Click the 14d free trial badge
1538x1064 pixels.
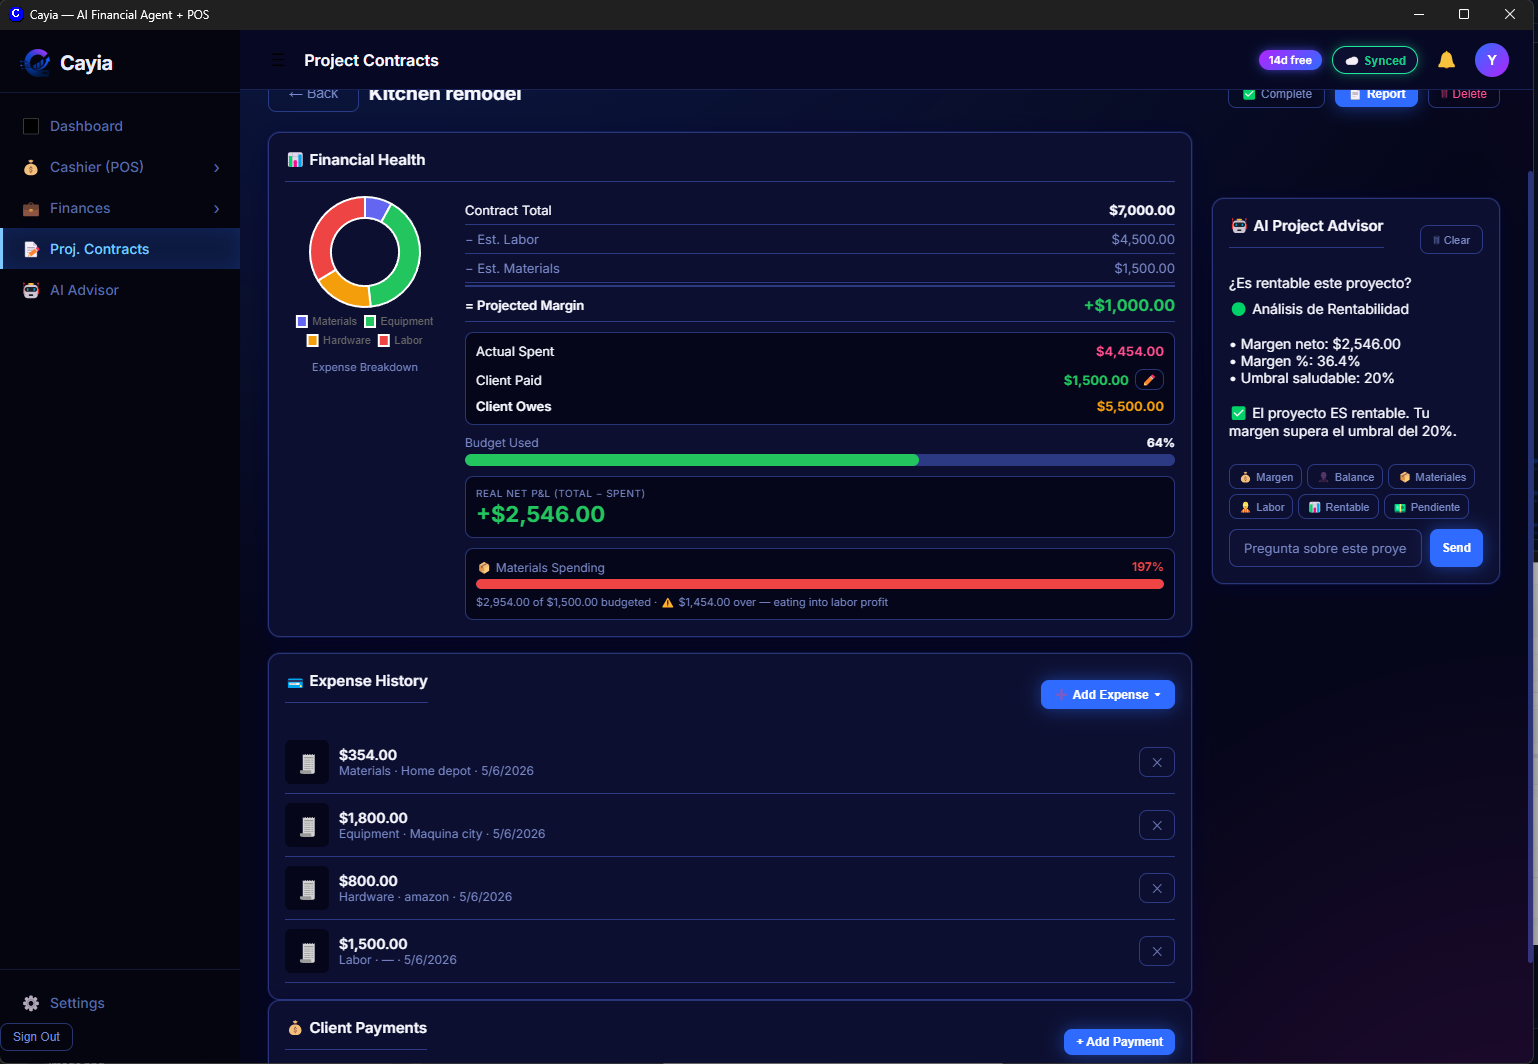click(x=1290, y=60)
